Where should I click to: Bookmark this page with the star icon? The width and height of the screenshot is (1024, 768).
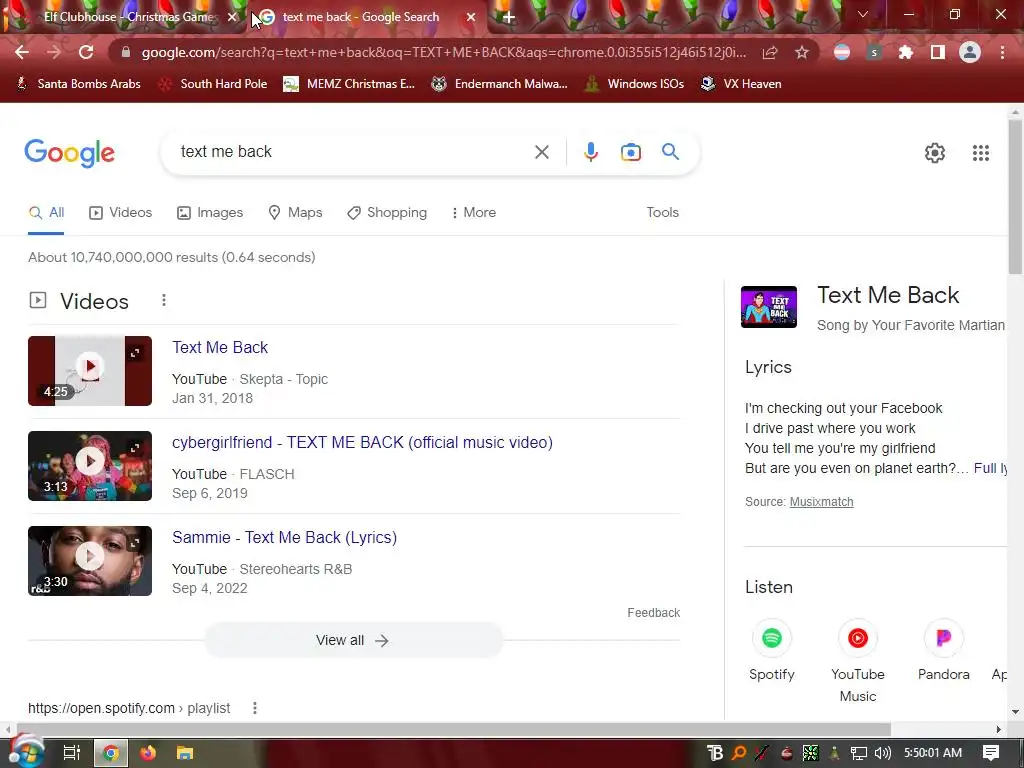pyautogui.click(x=802, y=52)
